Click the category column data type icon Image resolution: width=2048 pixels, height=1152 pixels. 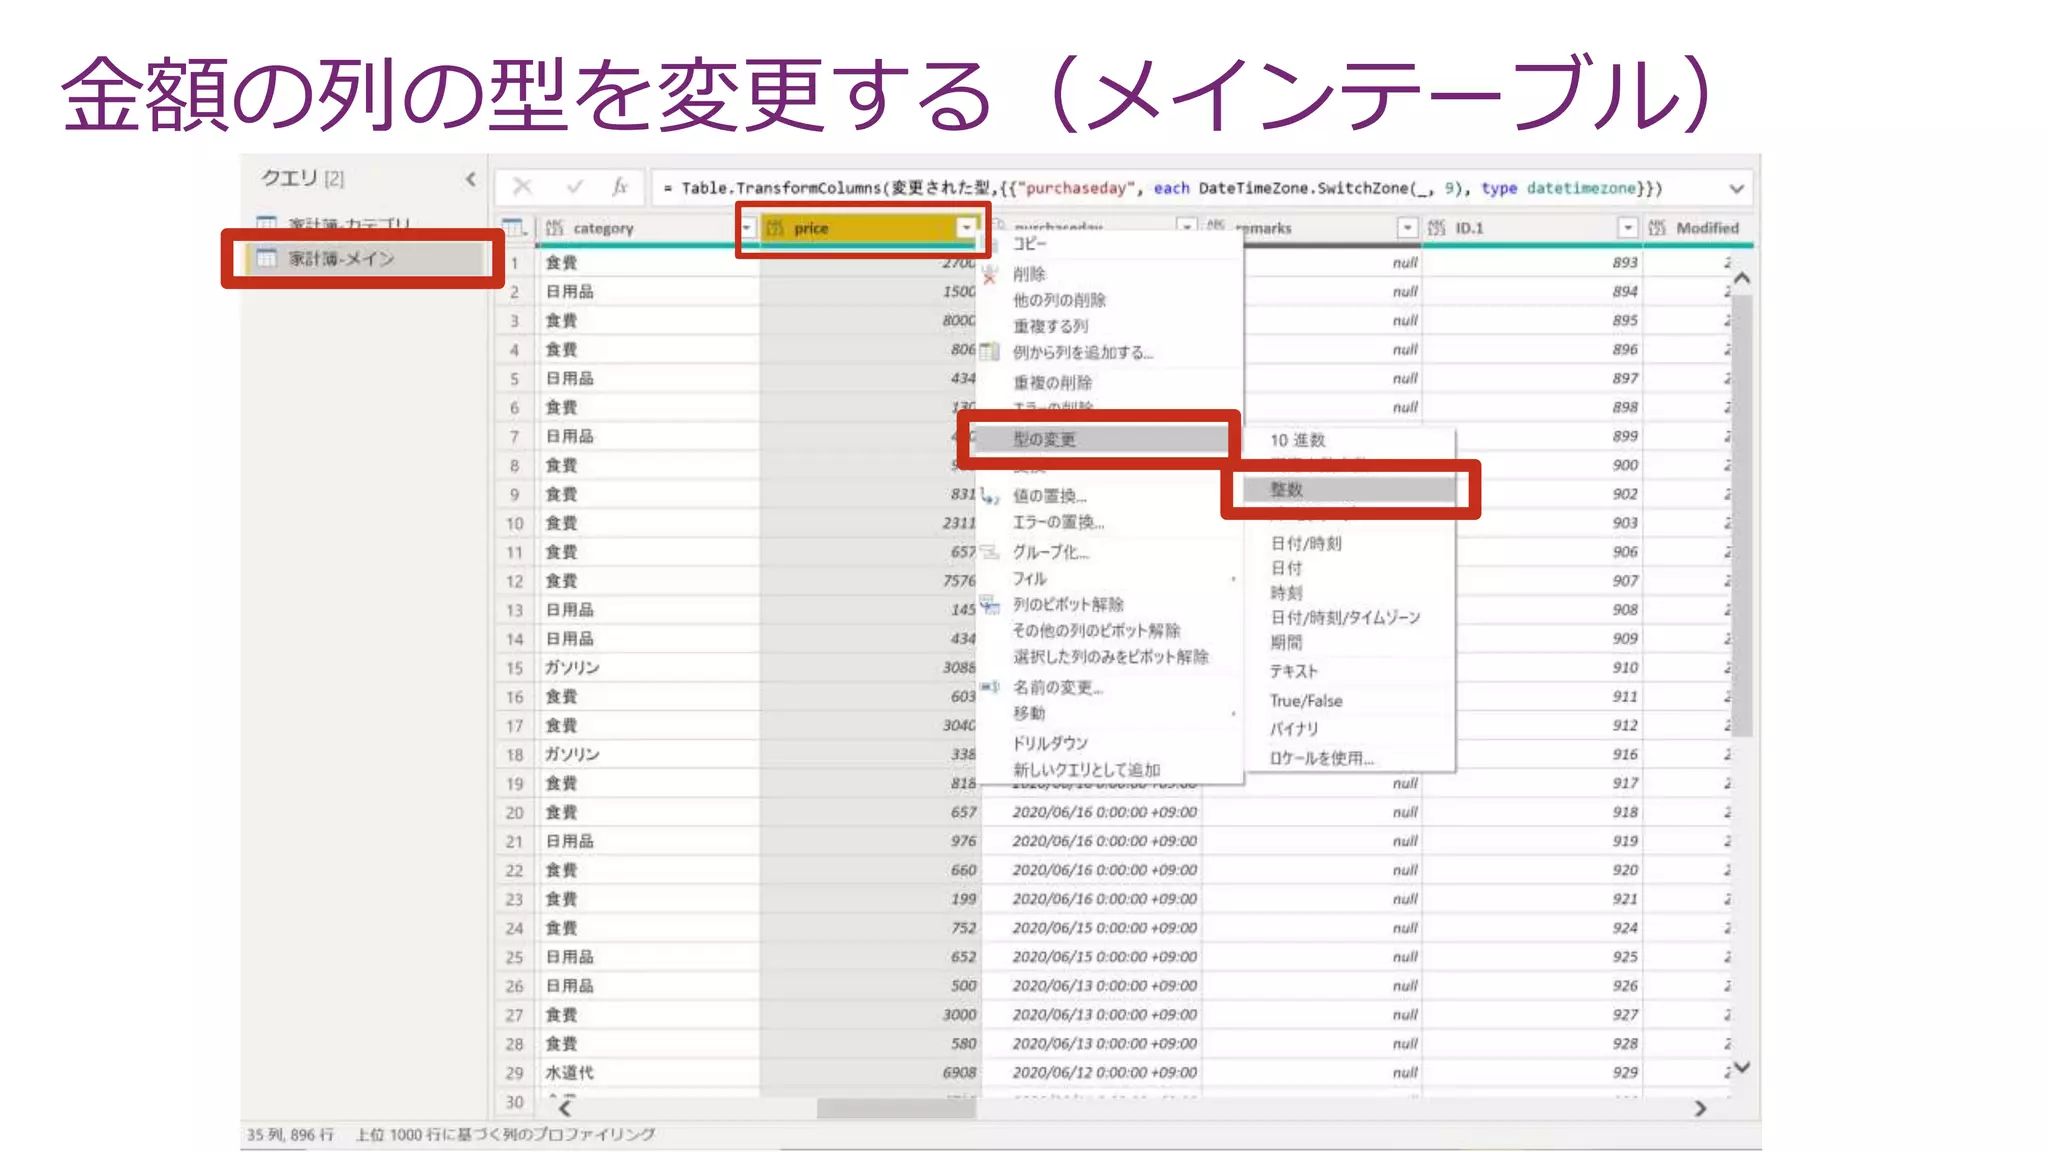pos(554,228)
